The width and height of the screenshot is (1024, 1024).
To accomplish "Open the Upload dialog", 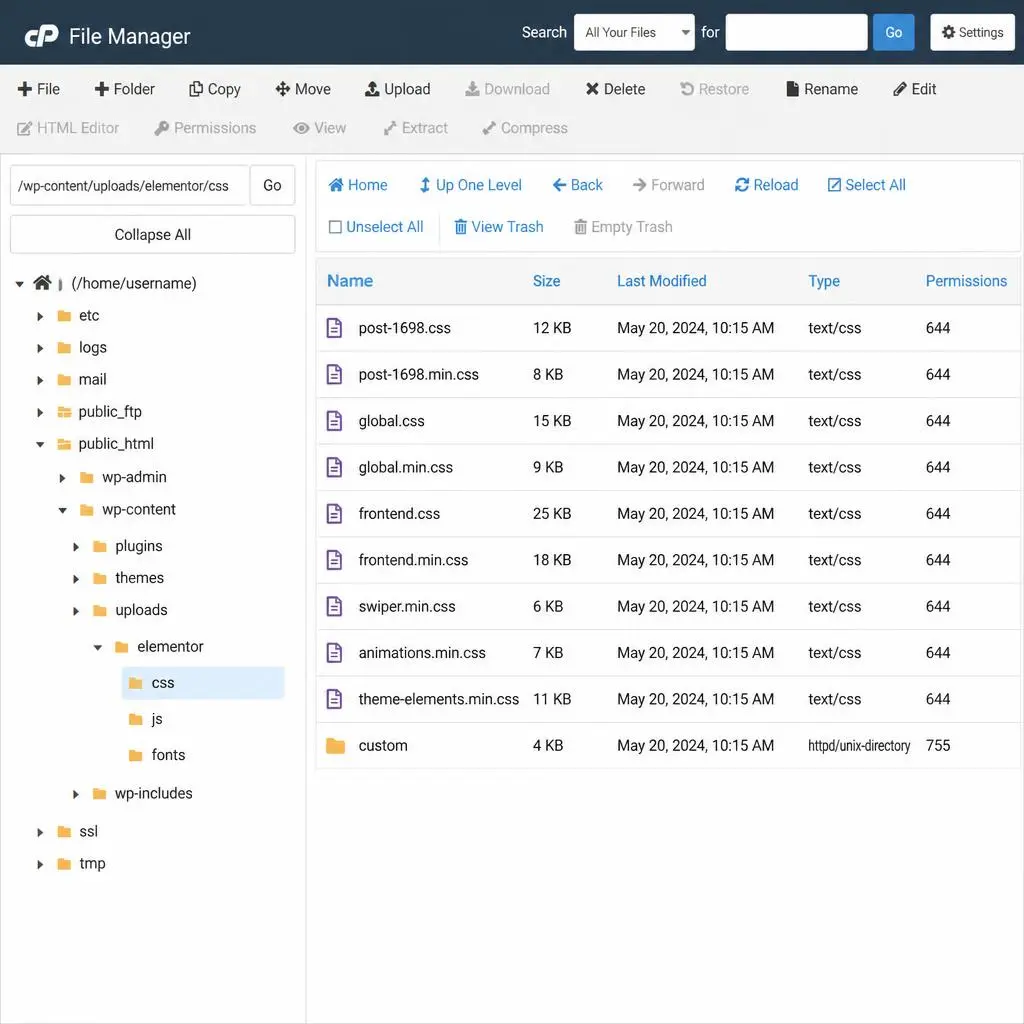I will coord(398,89).
